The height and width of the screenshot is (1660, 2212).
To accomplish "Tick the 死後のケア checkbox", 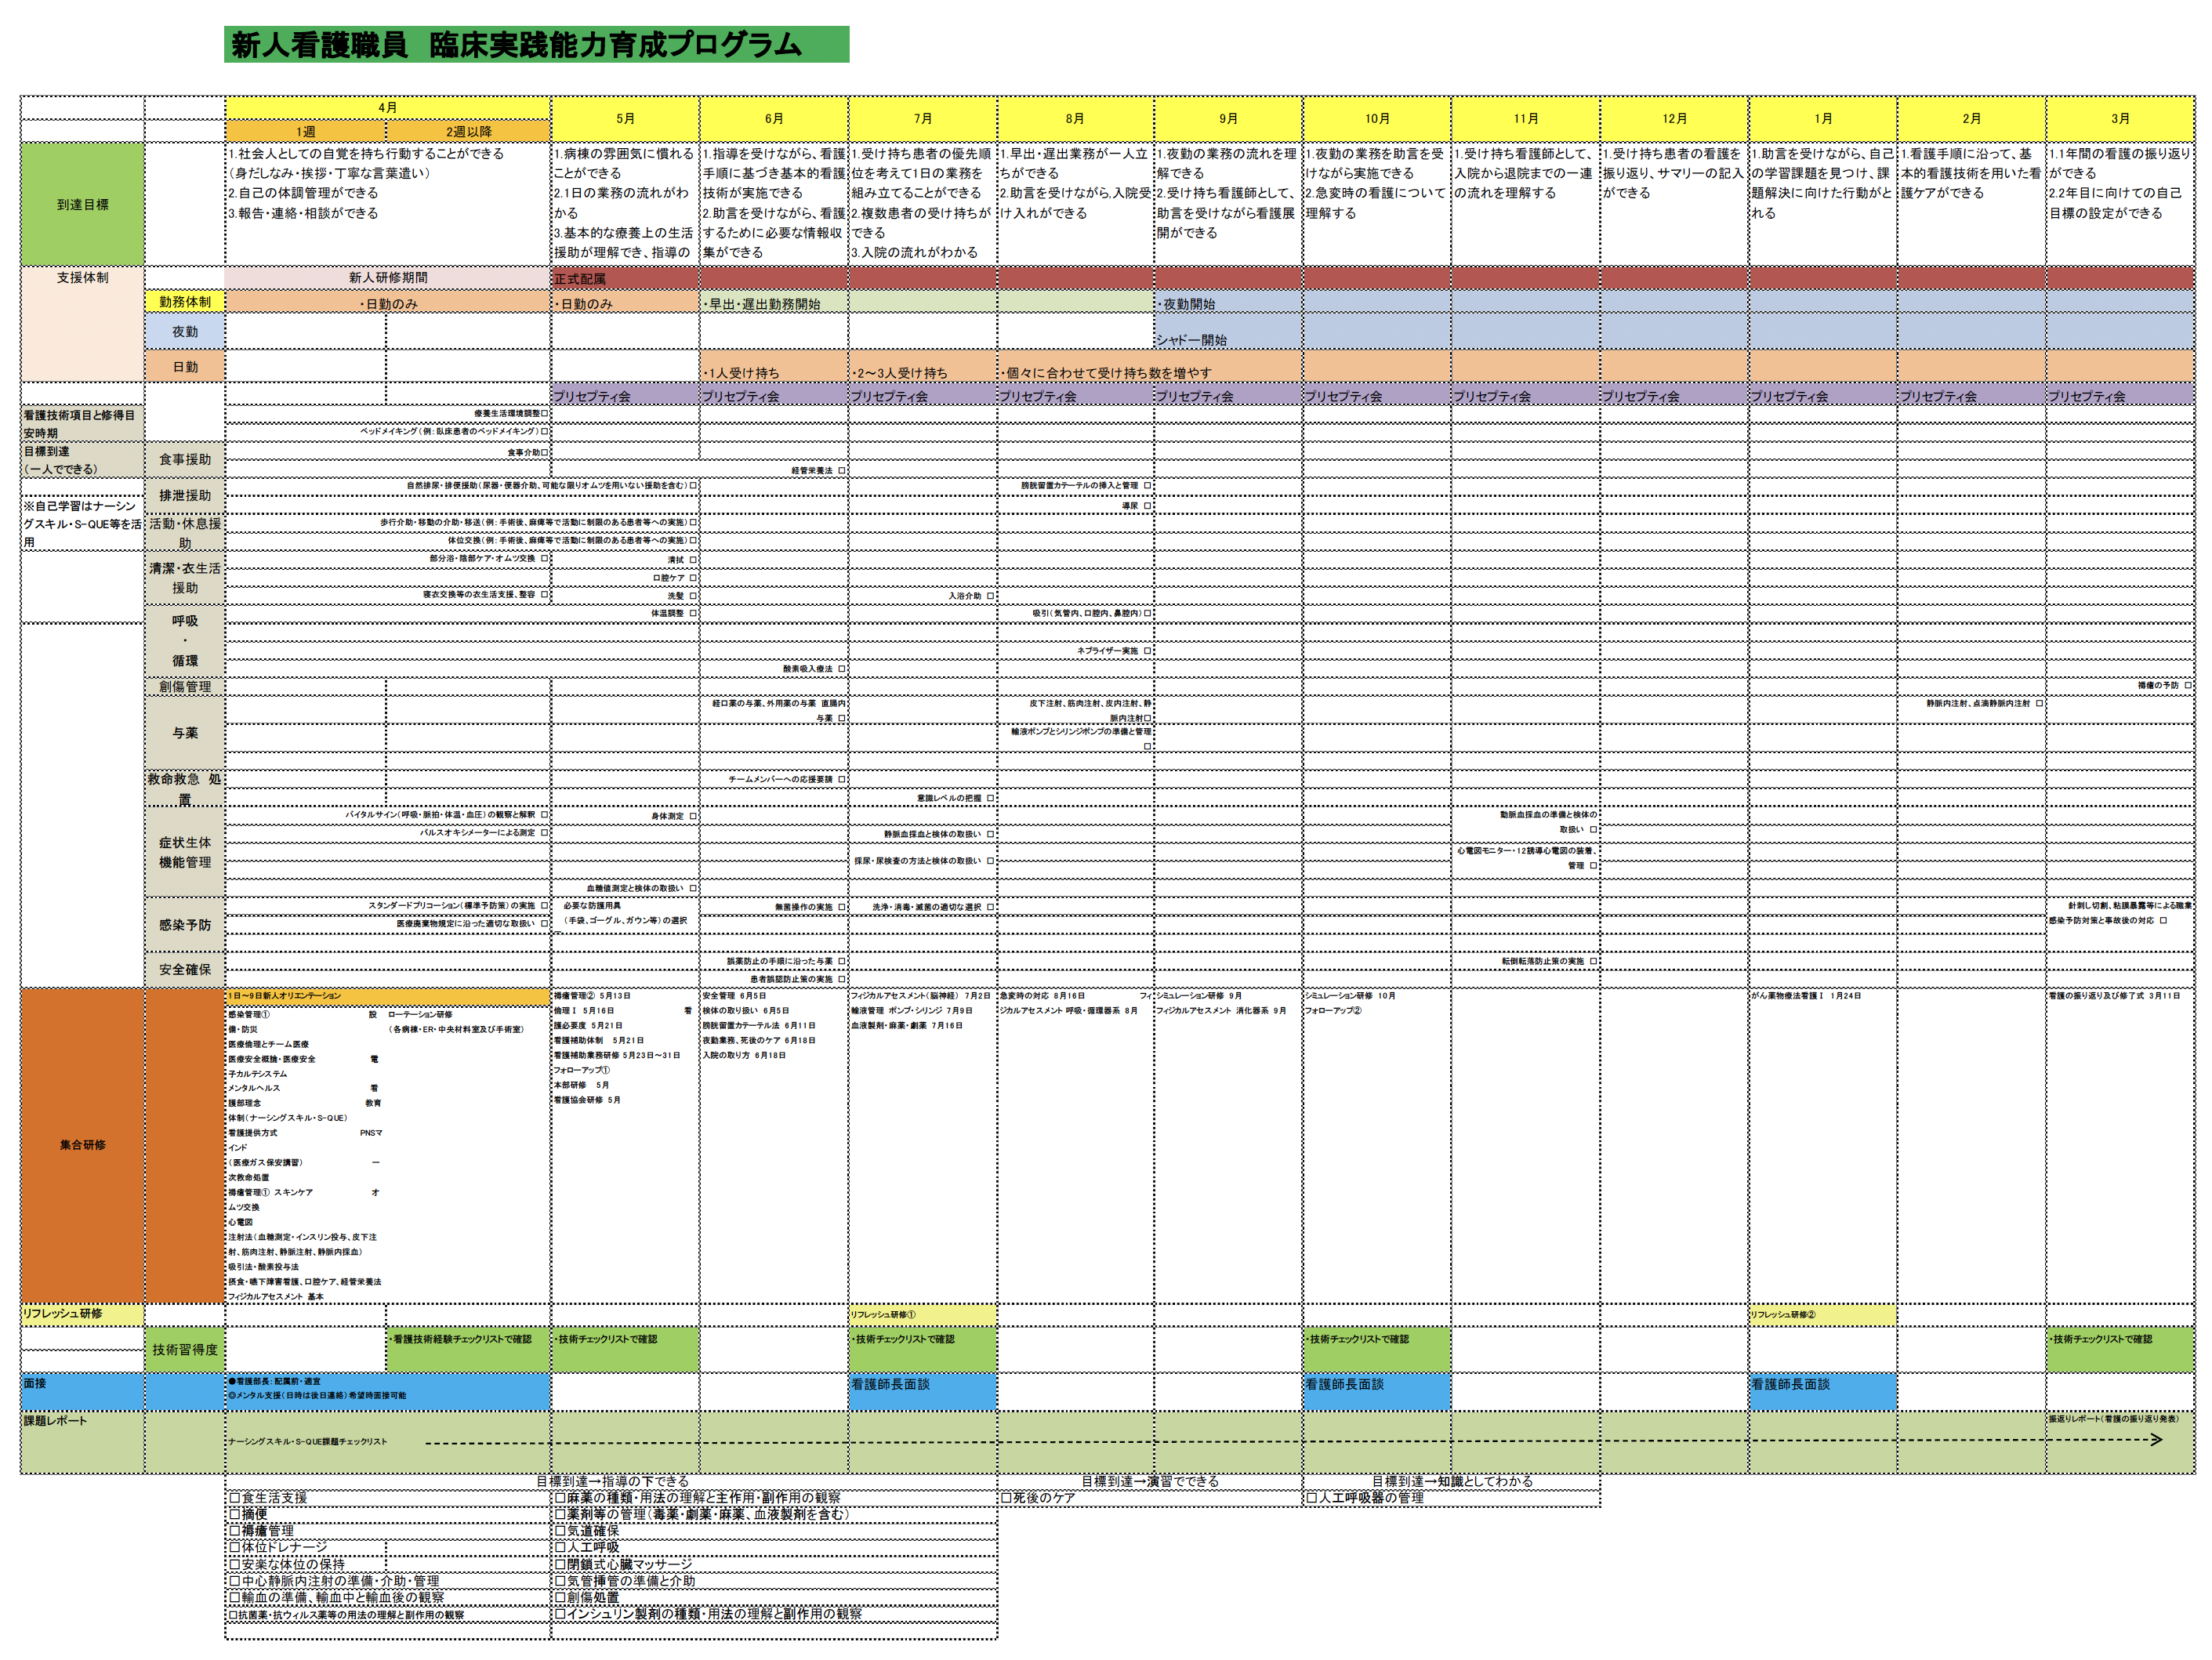I will click(x=1006, y=1498).
